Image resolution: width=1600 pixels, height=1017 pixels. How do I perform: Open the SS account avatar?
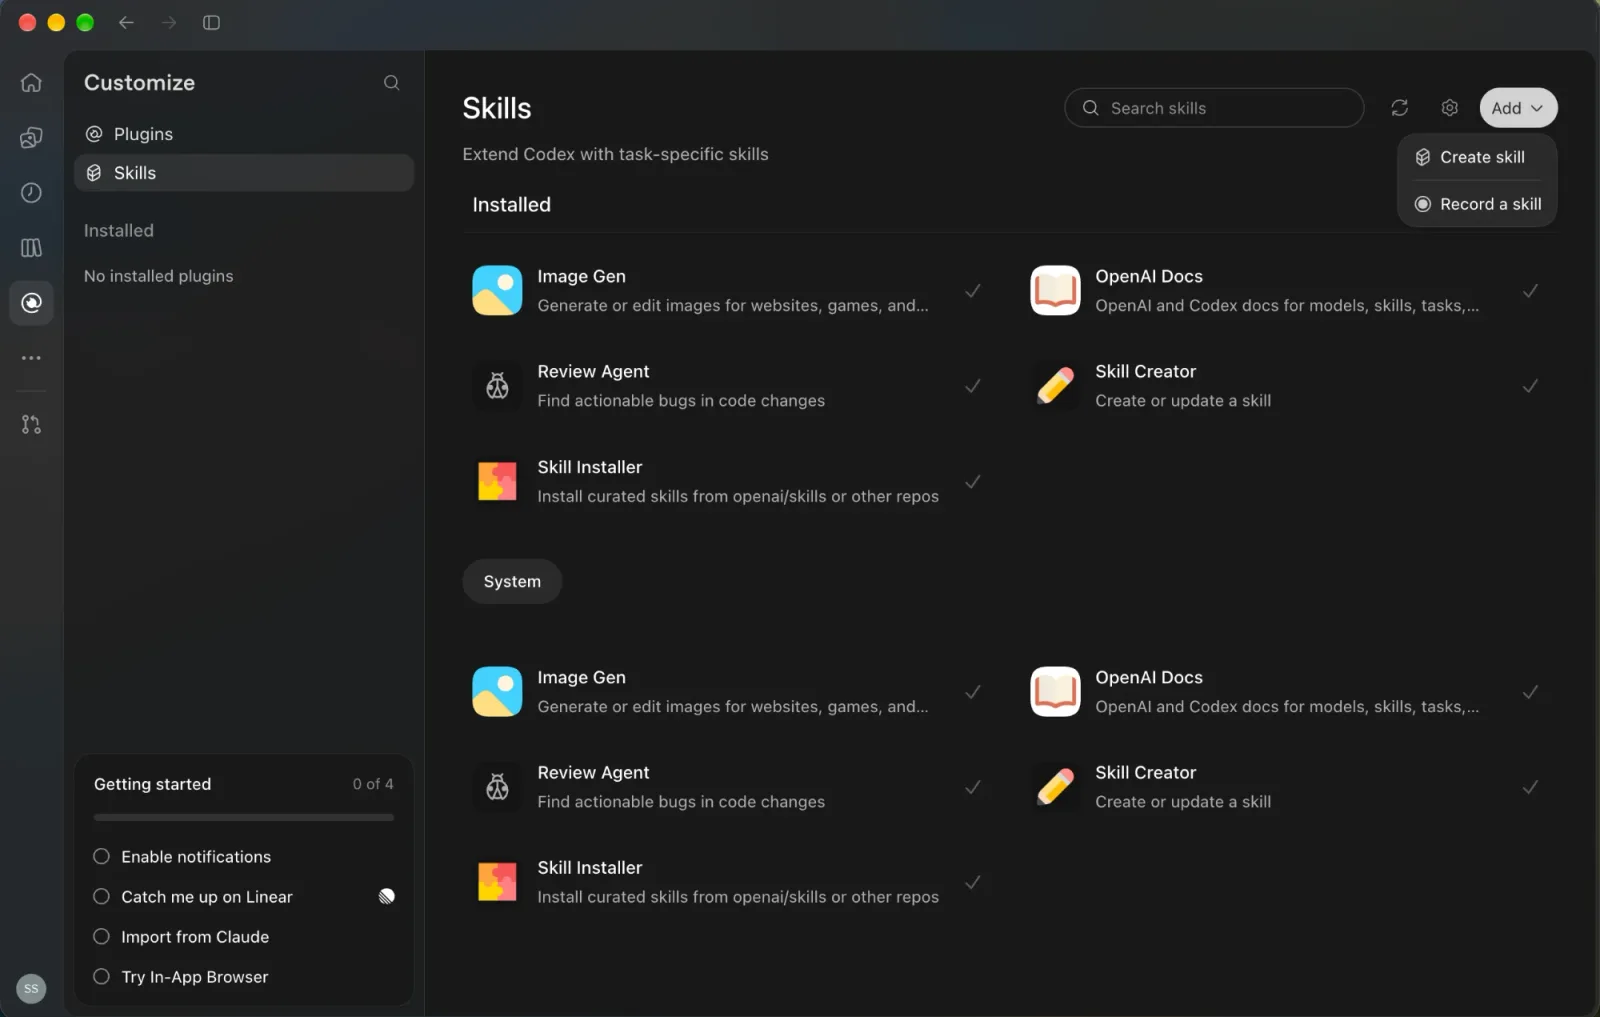31,988
